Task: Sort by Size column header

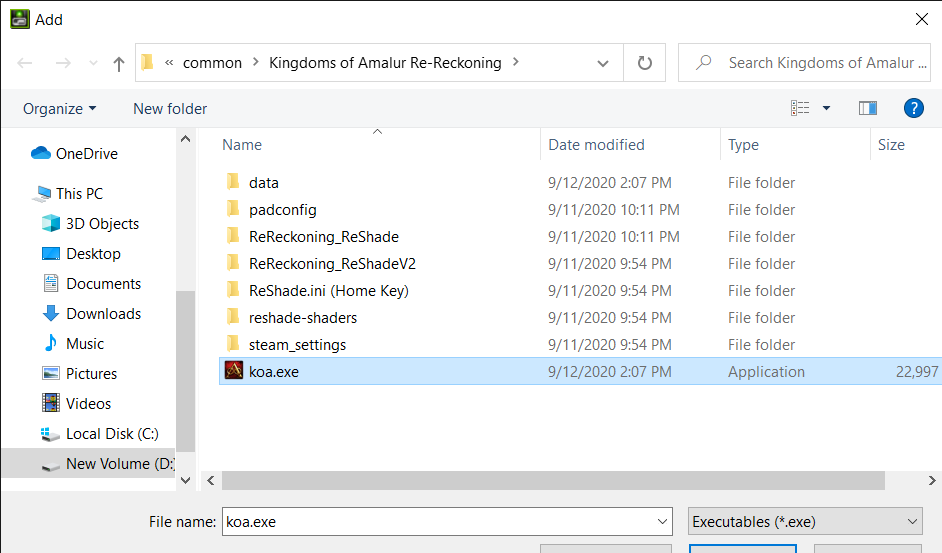Action: [891, 145]
